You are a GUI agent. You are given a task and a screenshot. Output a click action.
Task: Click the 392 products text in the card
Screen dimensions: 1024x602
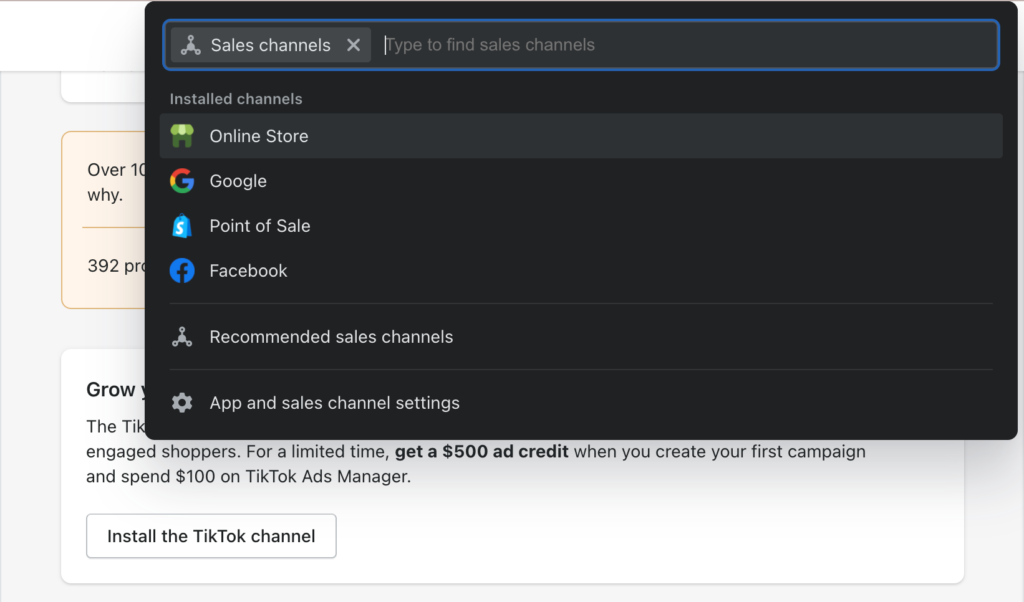point(116,266)
